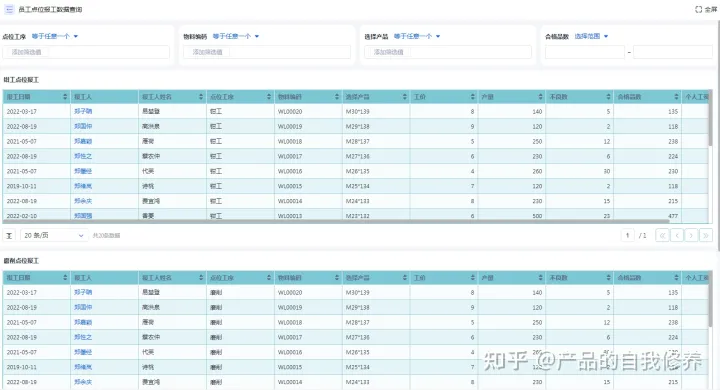Go to next page of upper table
Screen dimensions: 720x390
pyautogui.click(x=691, y=235)
